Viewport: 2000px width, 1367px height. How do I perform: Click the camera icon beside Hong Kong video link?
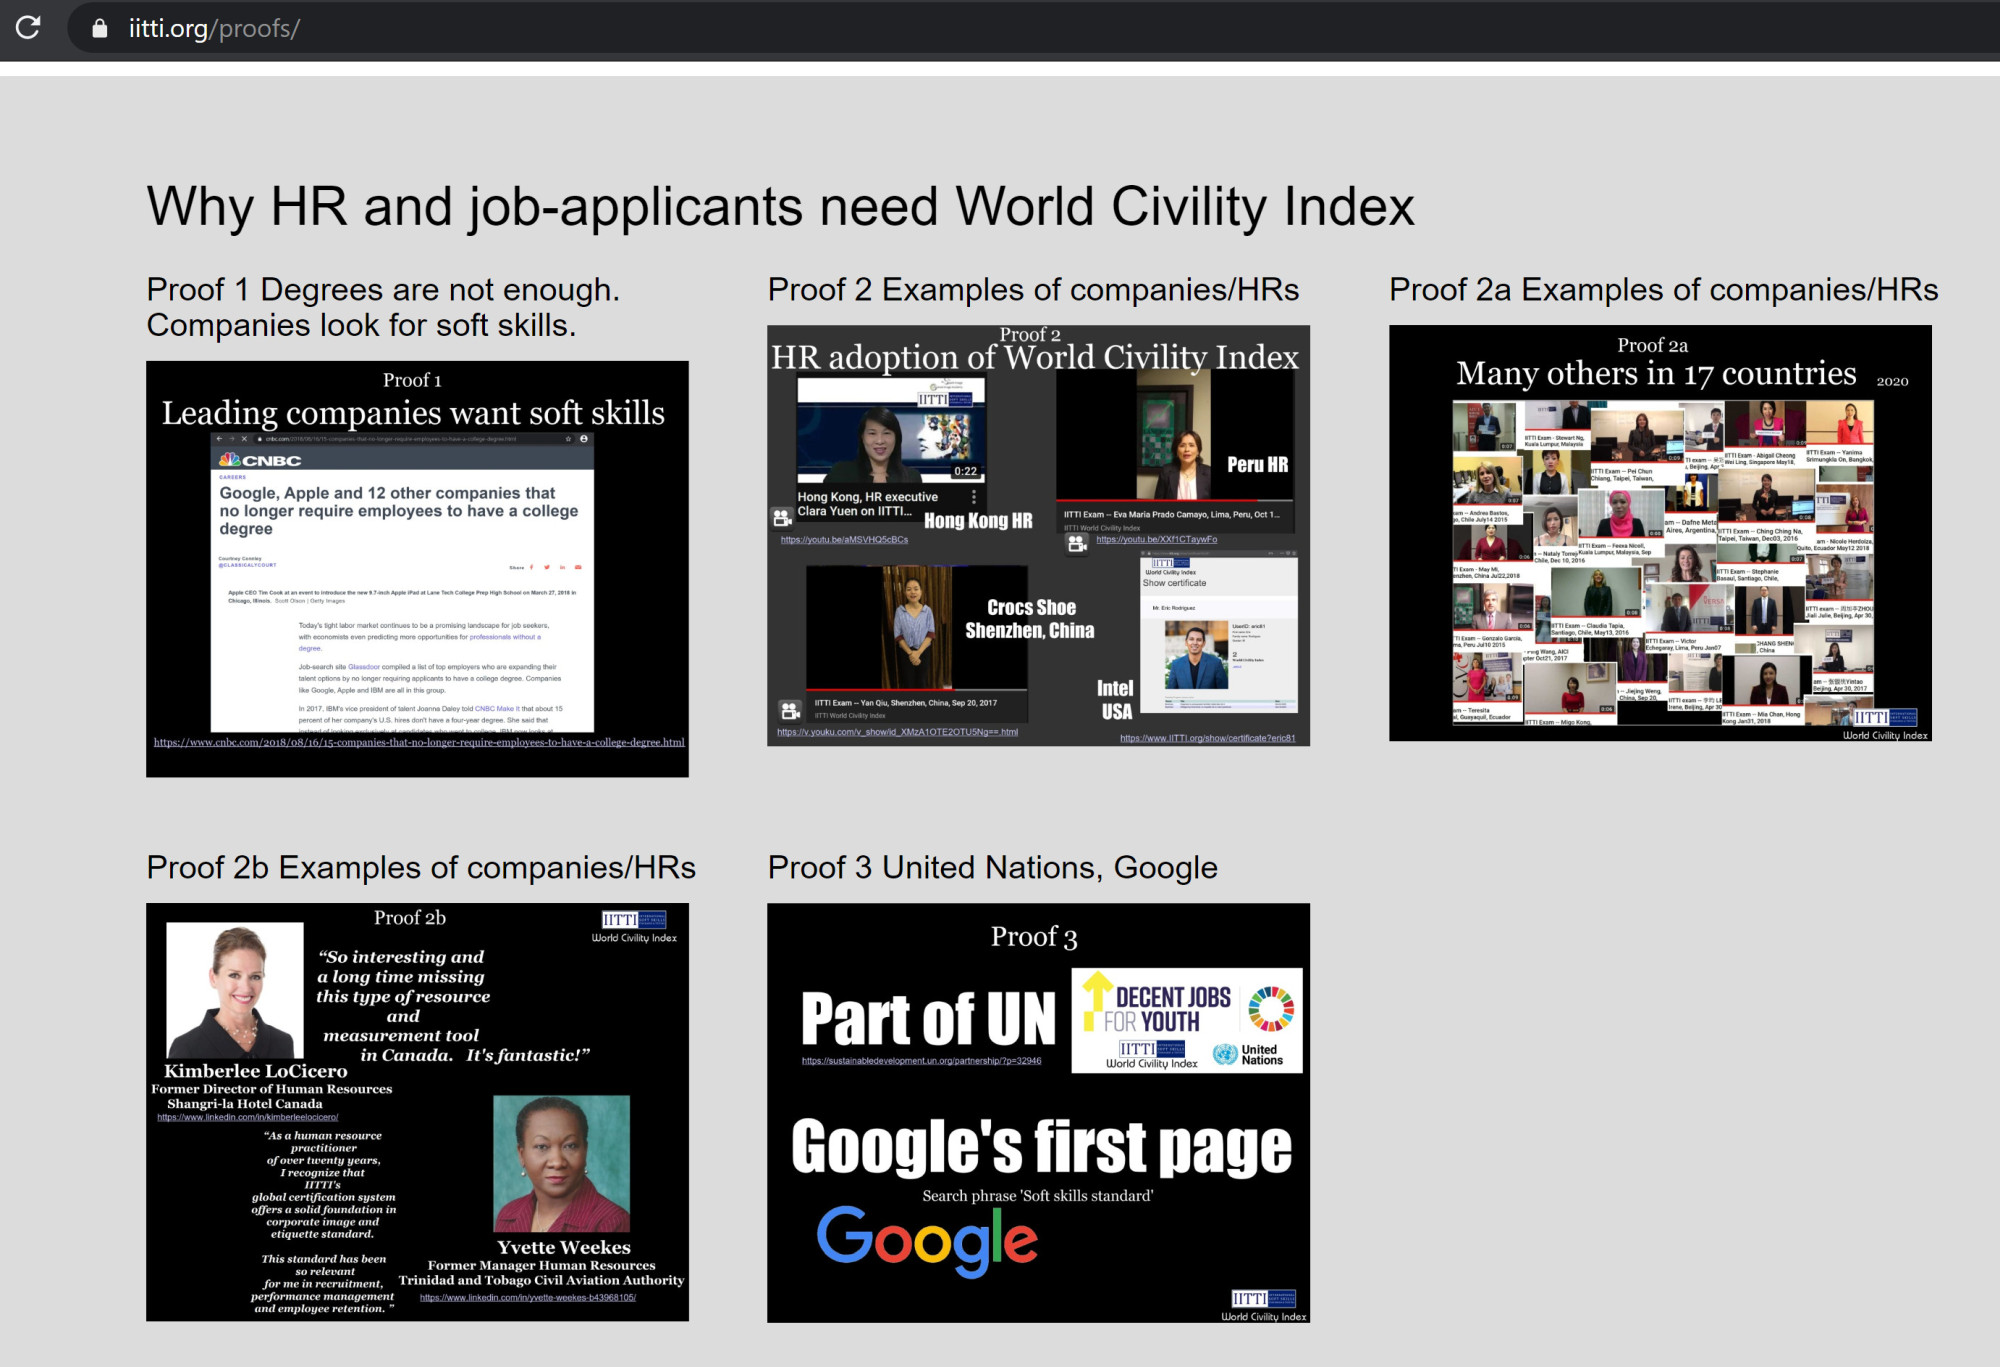(x=782, y=518)
